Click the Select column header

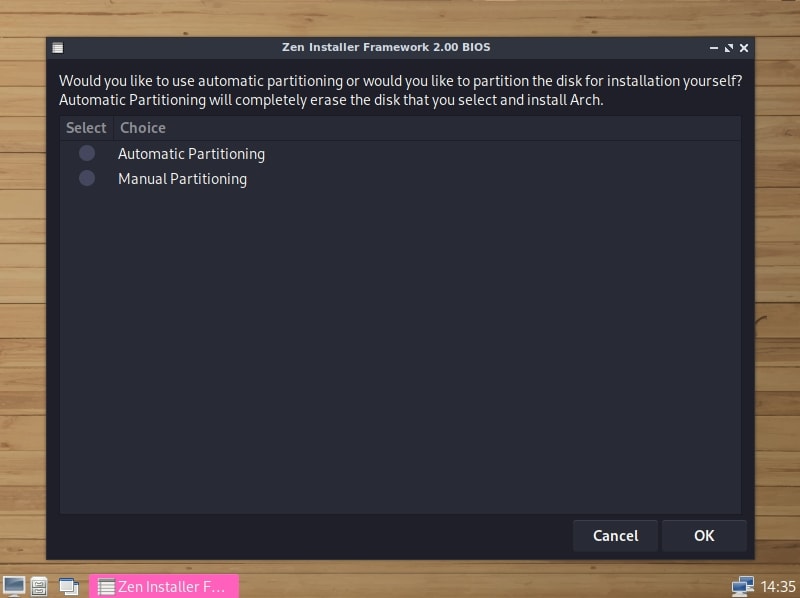tap(85, 127)
